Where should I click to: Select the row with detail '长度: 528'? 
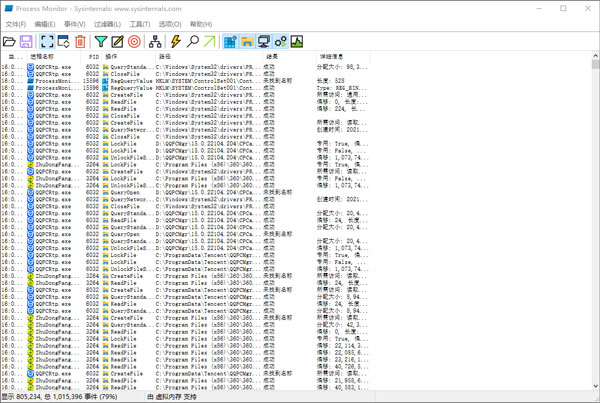tap(185, 81)
